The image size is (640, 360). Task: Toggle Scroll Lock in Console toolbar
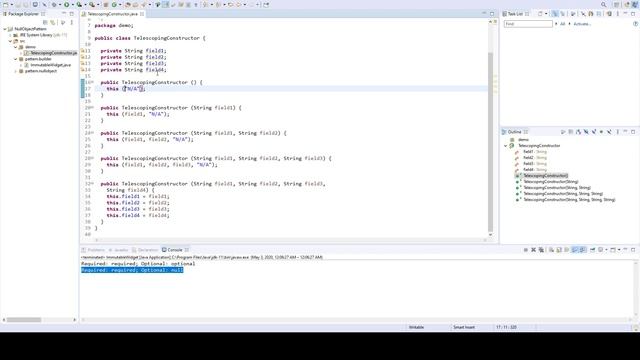pyautogui.click(x=559, y=250)
